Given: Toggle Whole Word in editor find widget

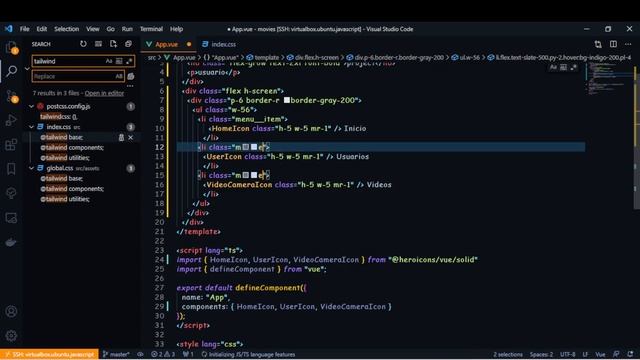Looking at the screenshot, I should [x=563, y=67].
